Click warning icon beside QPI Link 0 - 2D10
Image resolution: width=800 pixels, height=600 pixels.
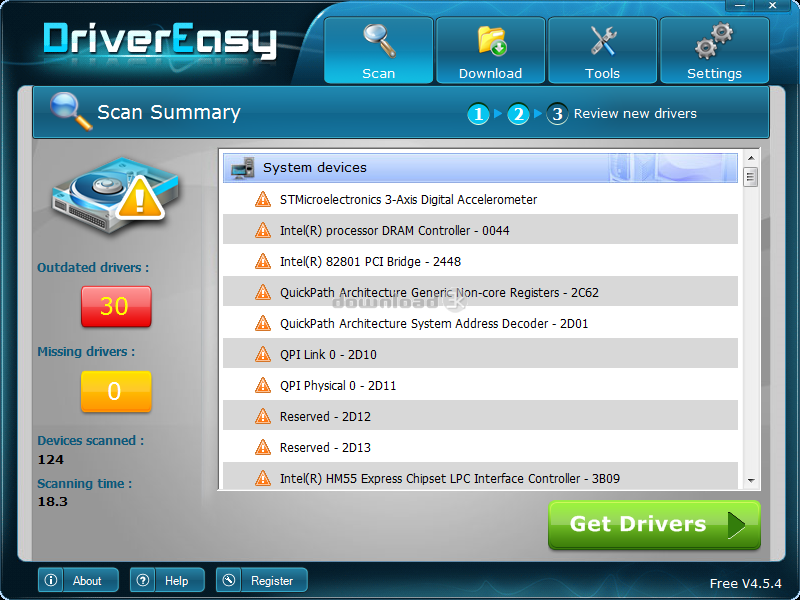[x=263, y=355]
